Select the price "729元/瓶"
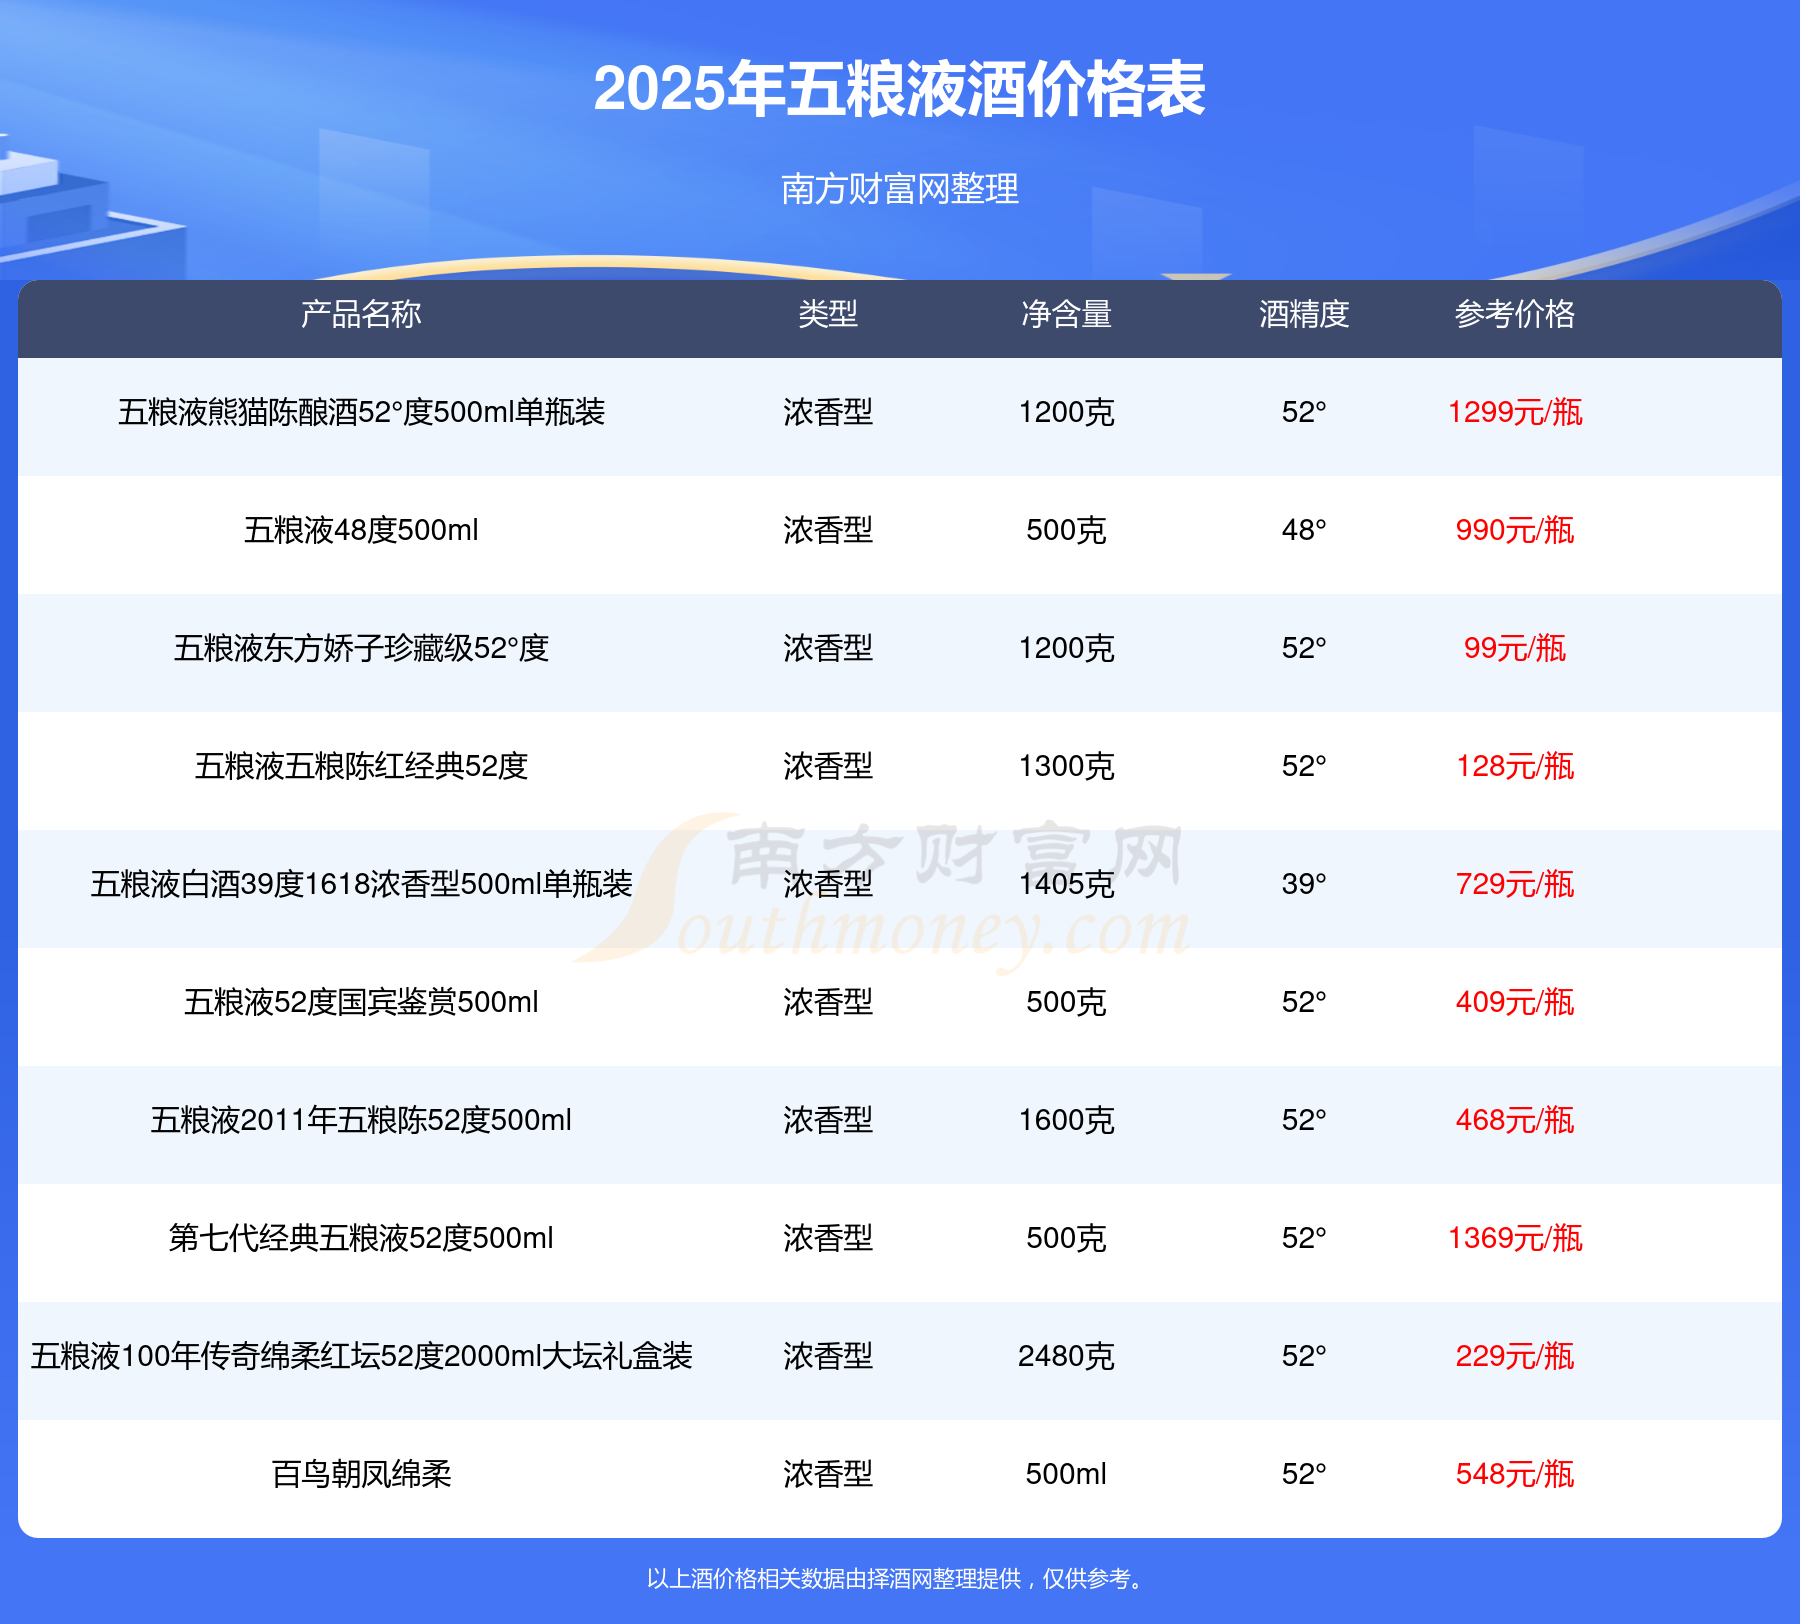The height and width of the screenshot is (1624, 1800). click(x=1515, y=884)
